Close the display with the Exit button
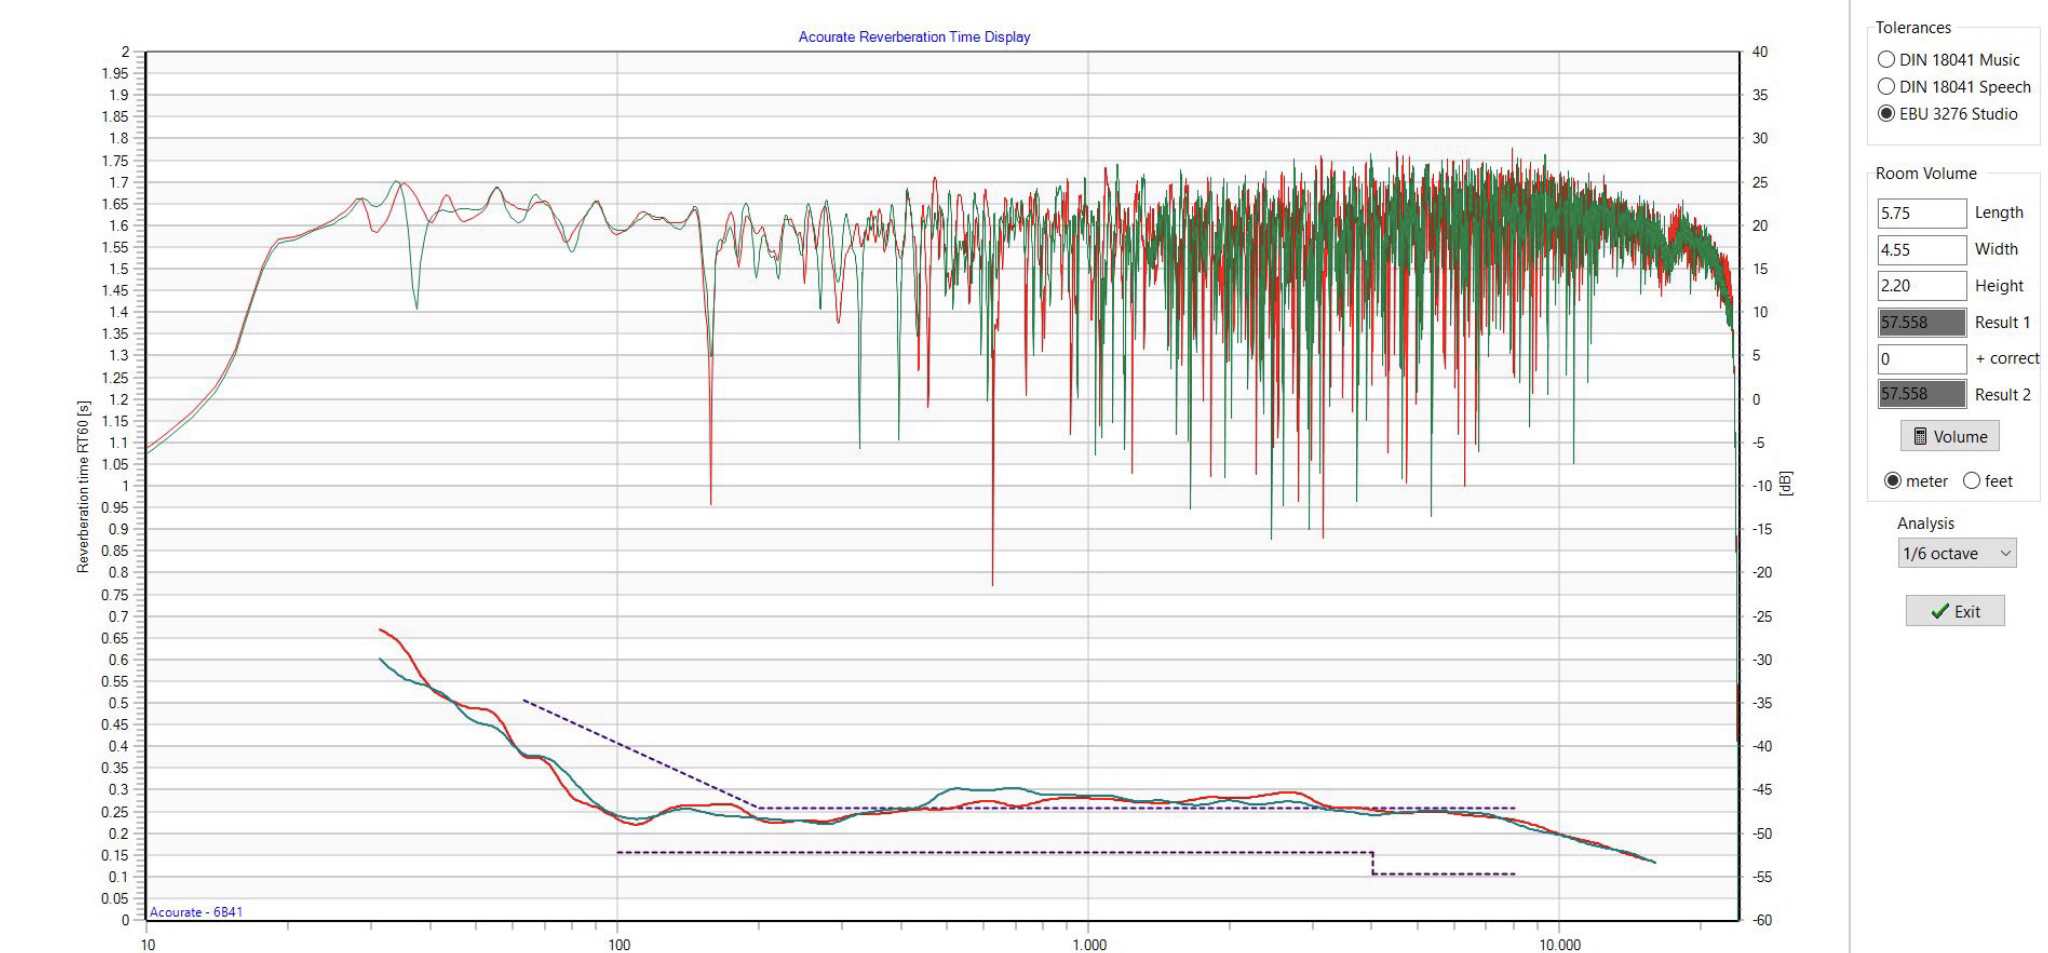Viewport: 2048px width, 953px height. pos(1954,611)
